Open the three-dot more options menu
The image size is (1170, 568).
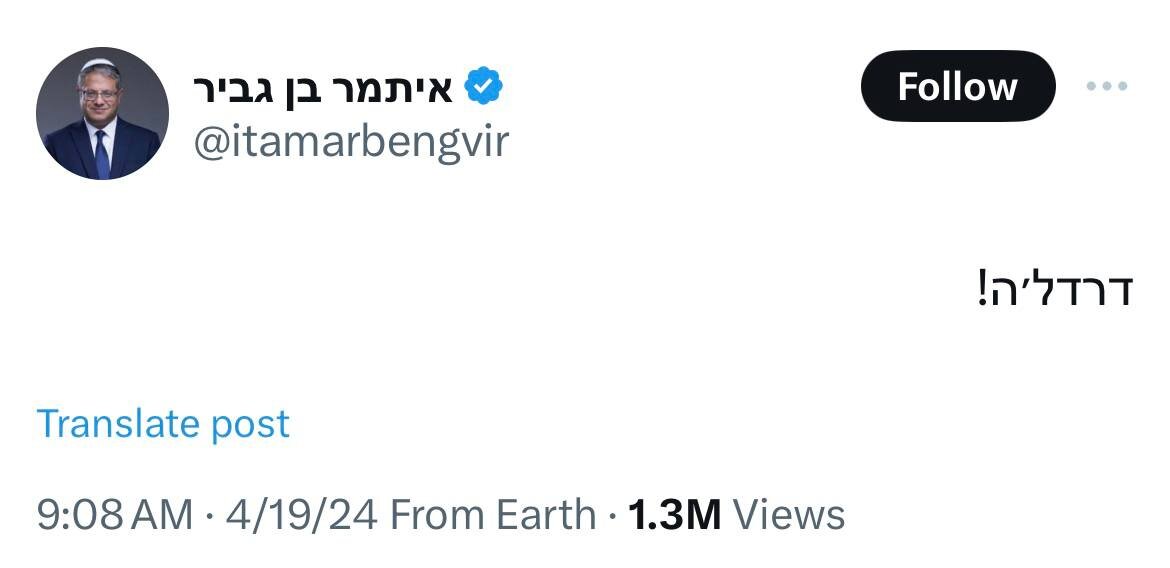point(1107,87)
